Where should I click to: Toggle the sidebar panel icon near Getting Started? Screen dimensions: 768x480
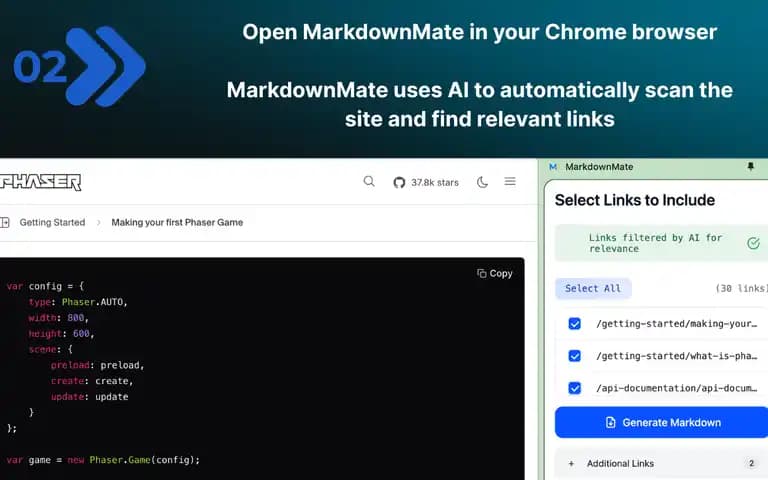coord(5,222)
